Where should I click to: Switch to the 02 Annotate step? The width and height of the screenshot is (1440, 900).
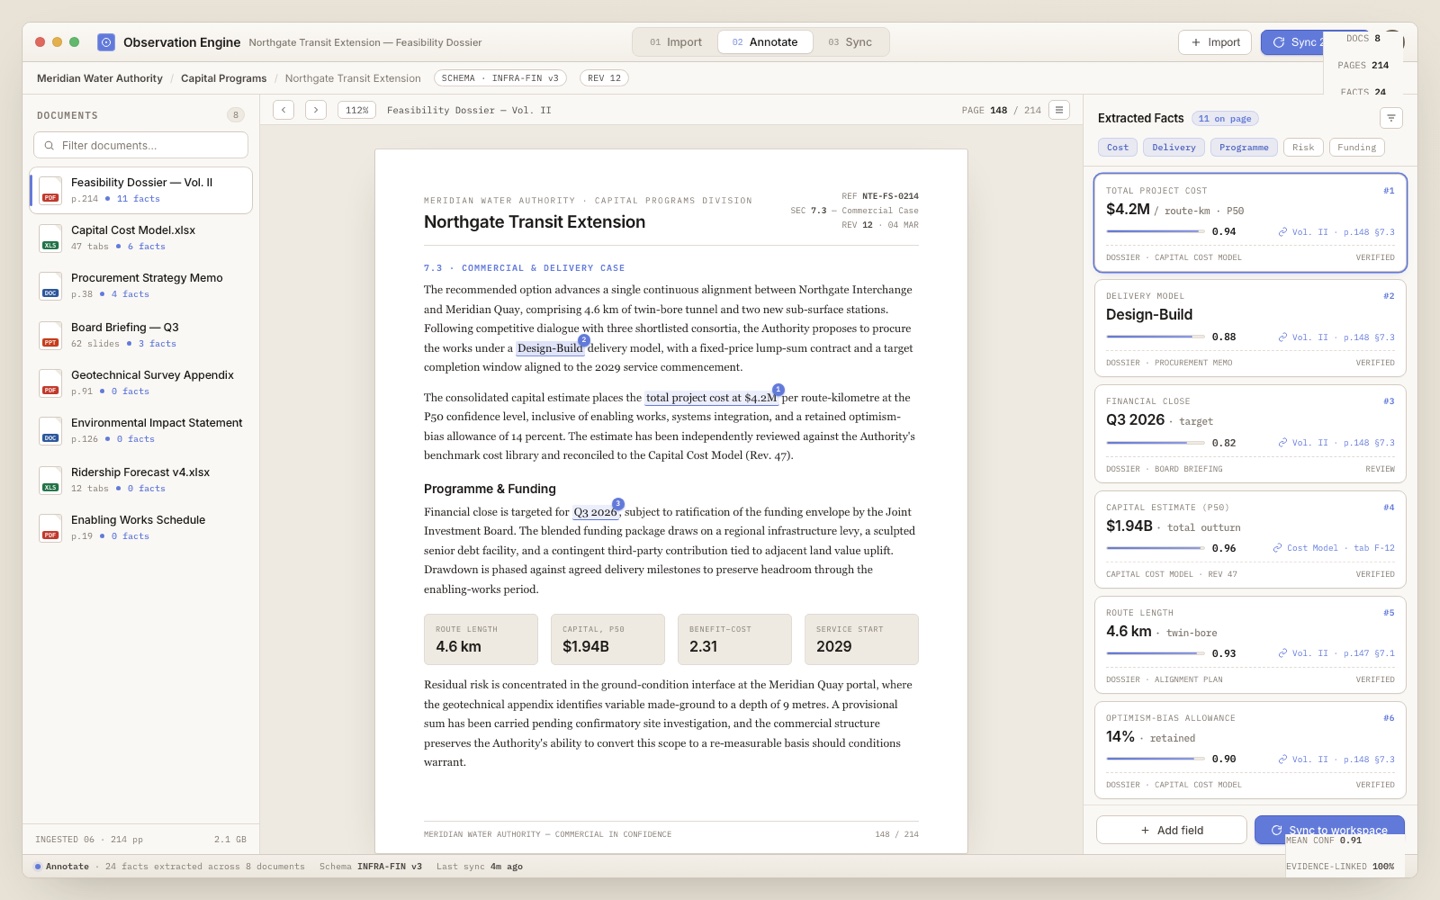[x=765, y=42]
